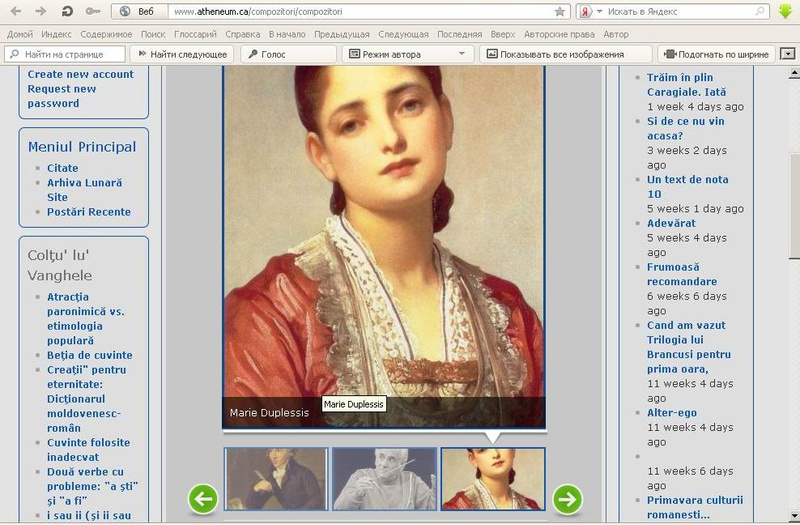Click the key (password wand) icon
This screenshot has width=800, height=525.
pos(93,12)
